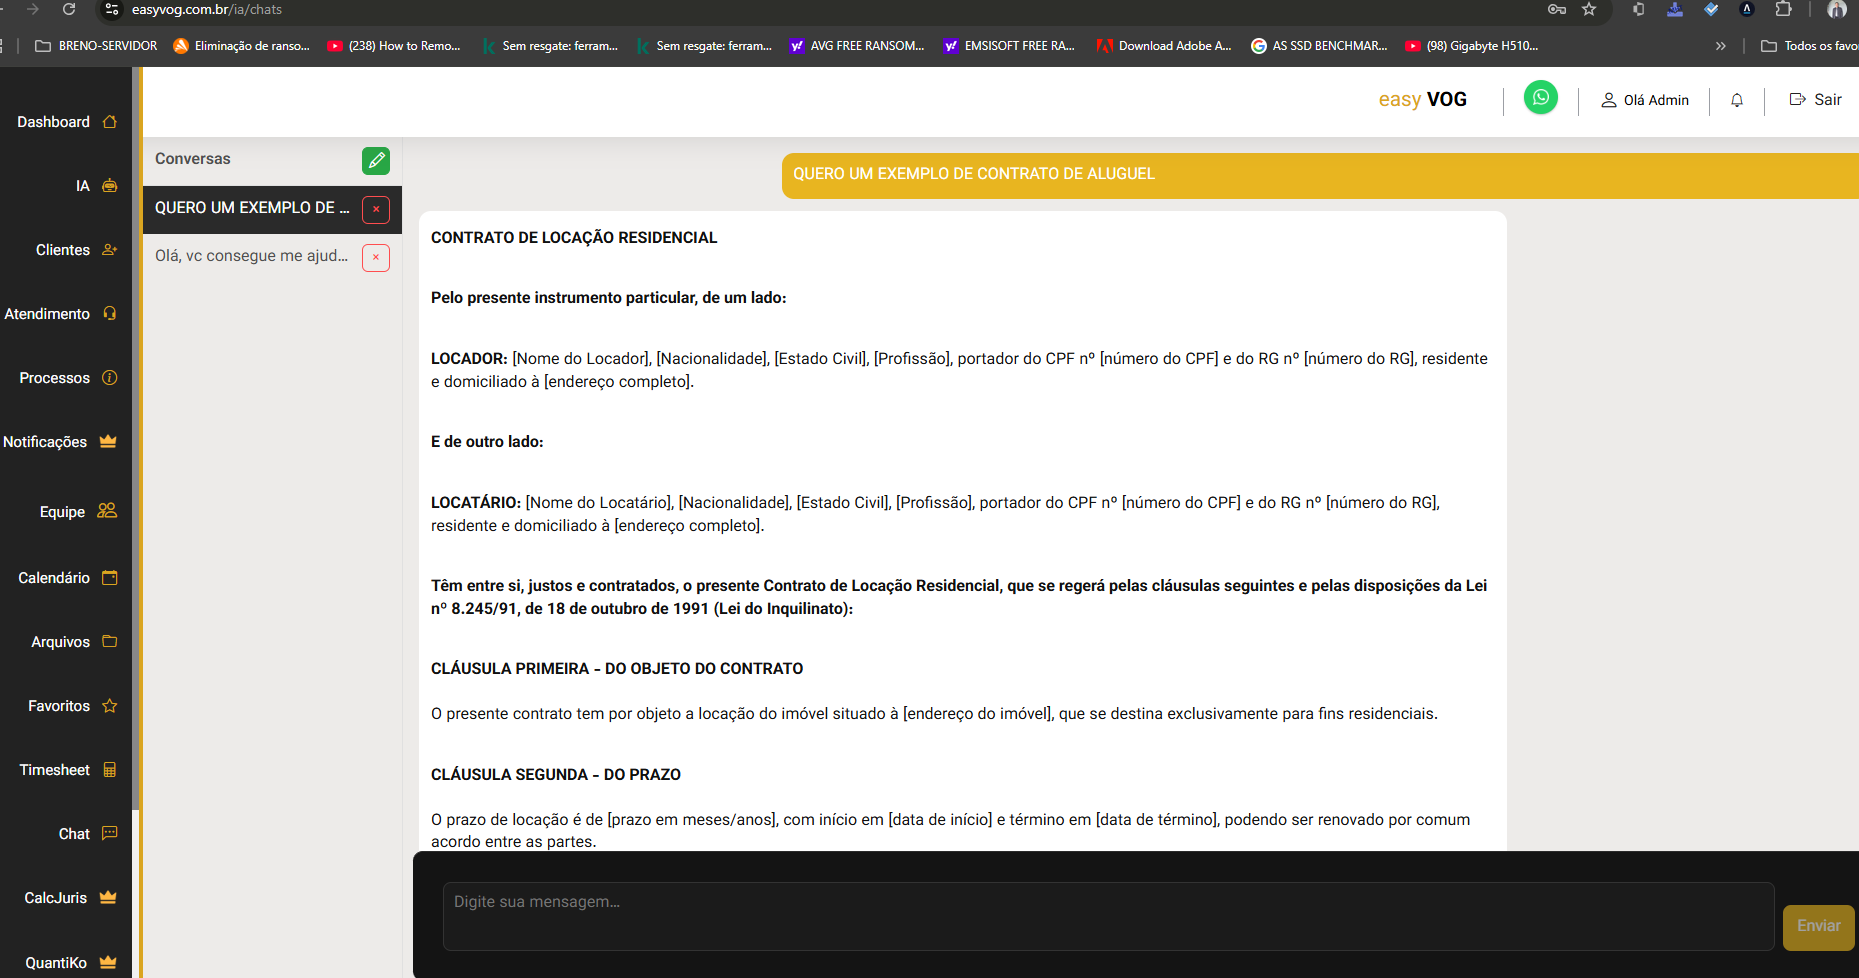Click the Atendimento headset icon
This screenshot has width=1859, height=978.
pyautogui.click(x=110, y=314)
